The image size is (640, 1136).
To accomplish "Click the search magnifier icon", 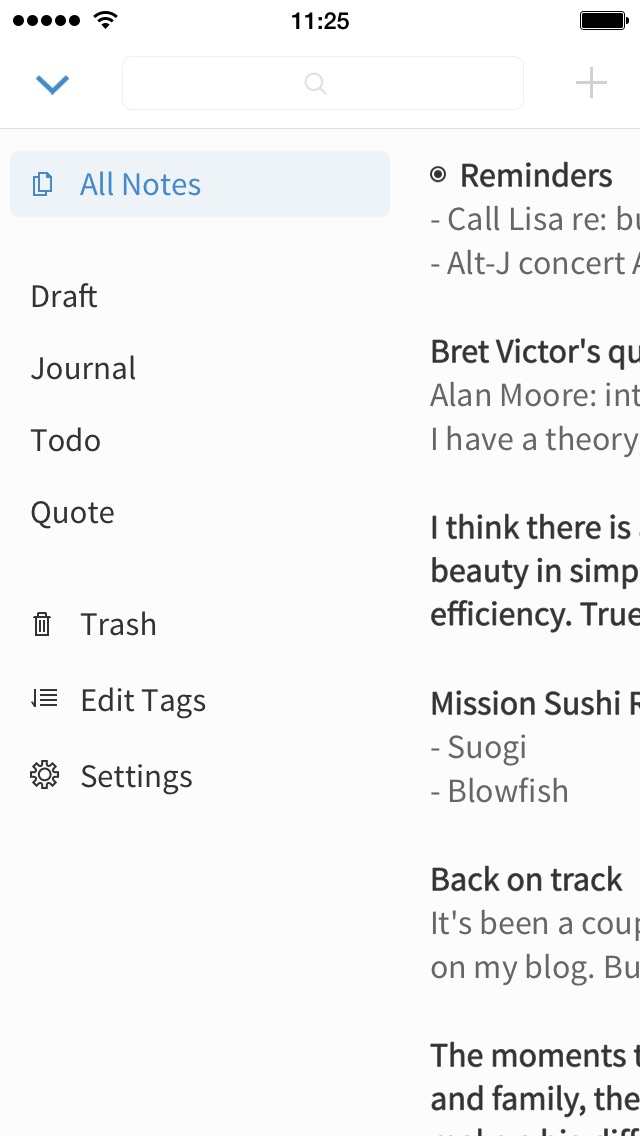I will click(315, 83).
